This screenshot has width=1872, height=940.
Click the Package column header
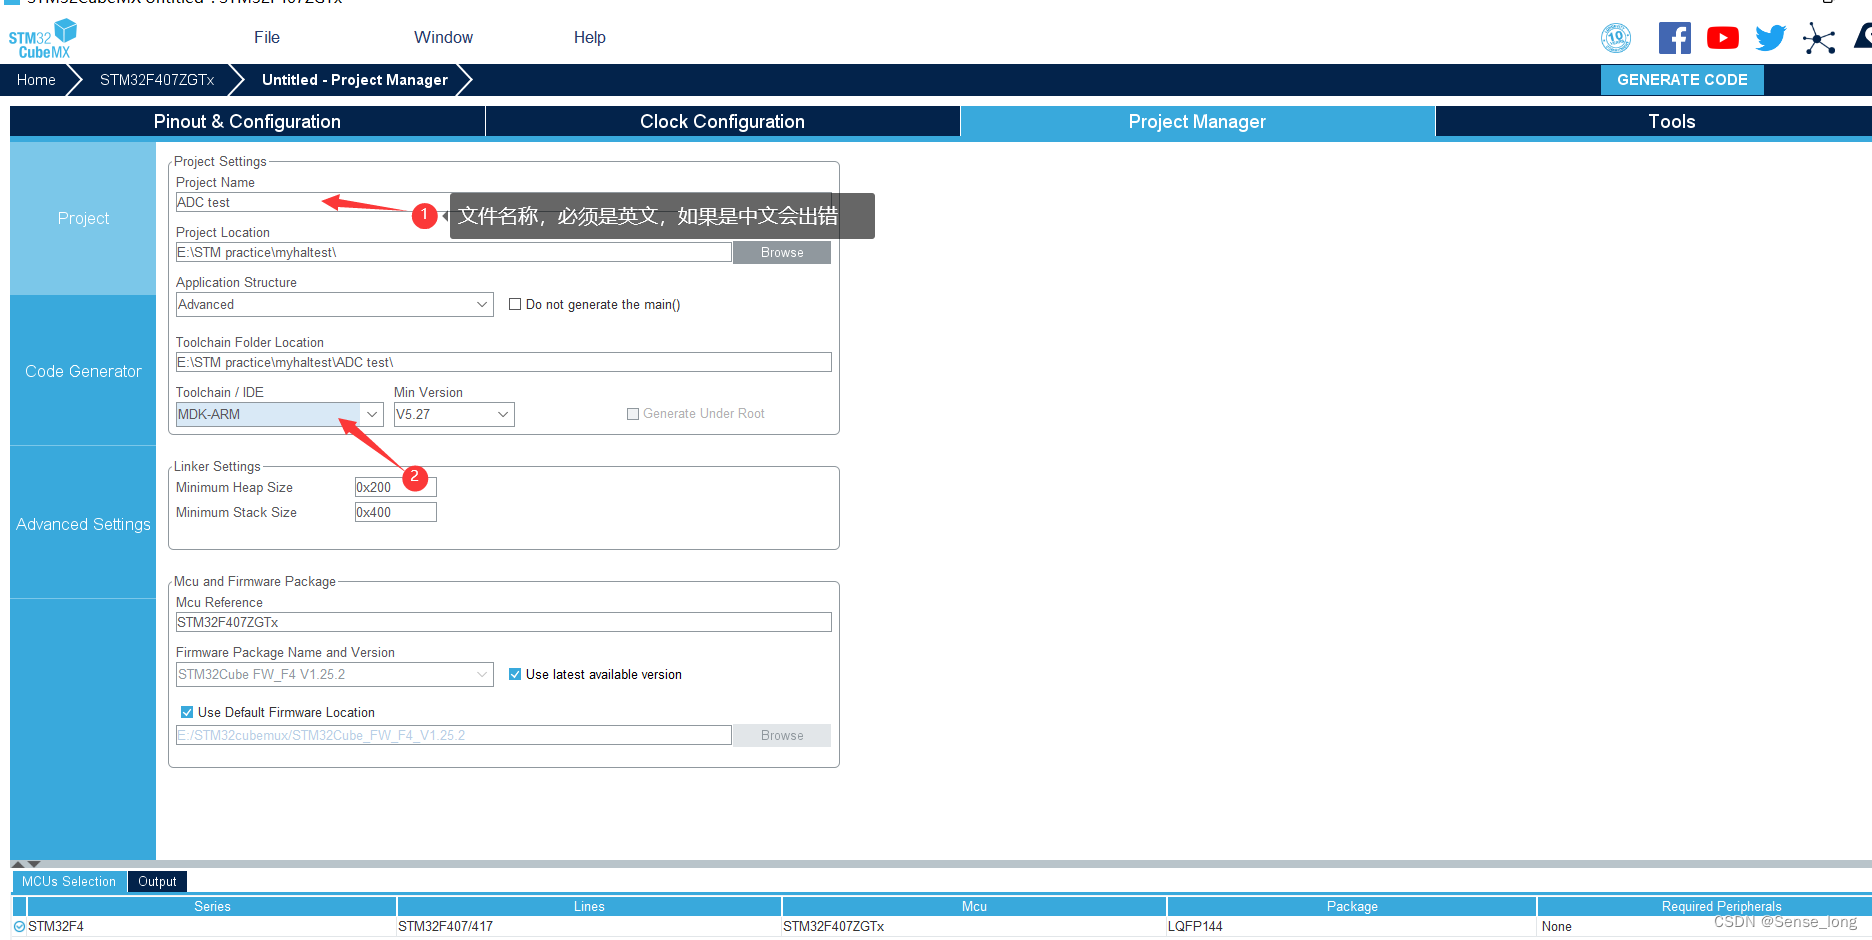click(x=1352, y=906)
